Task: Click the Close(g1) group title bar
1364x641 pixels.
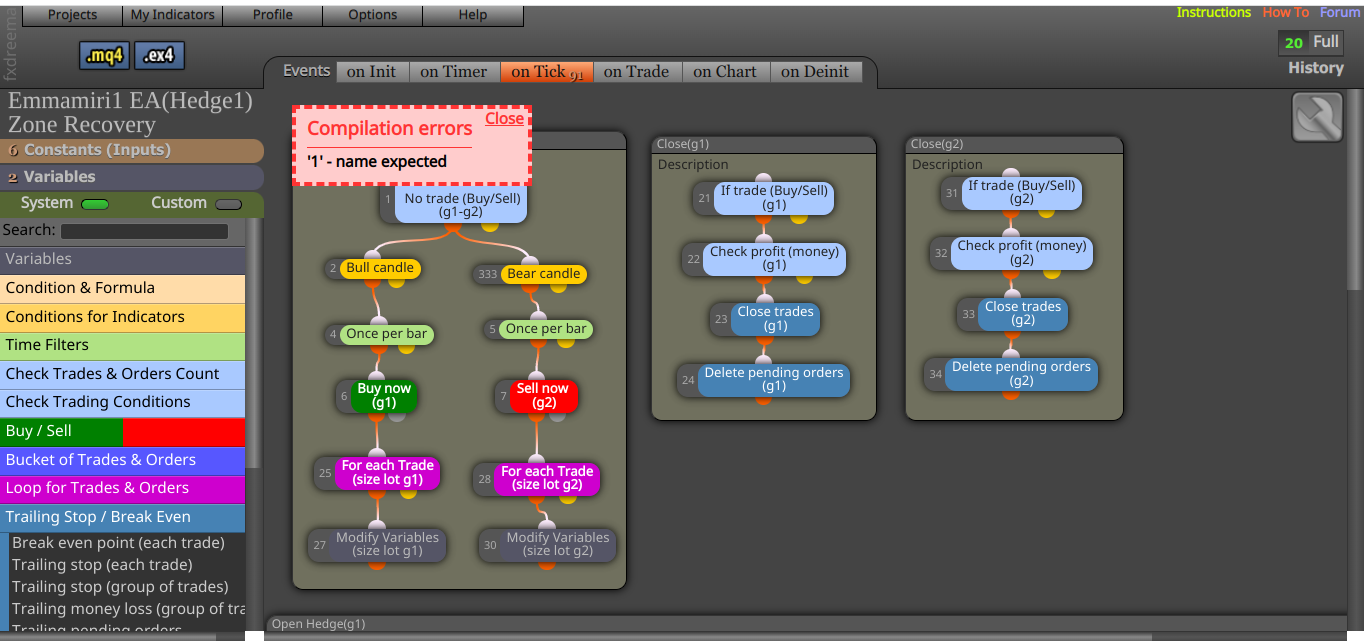Action: click(764, 145)
